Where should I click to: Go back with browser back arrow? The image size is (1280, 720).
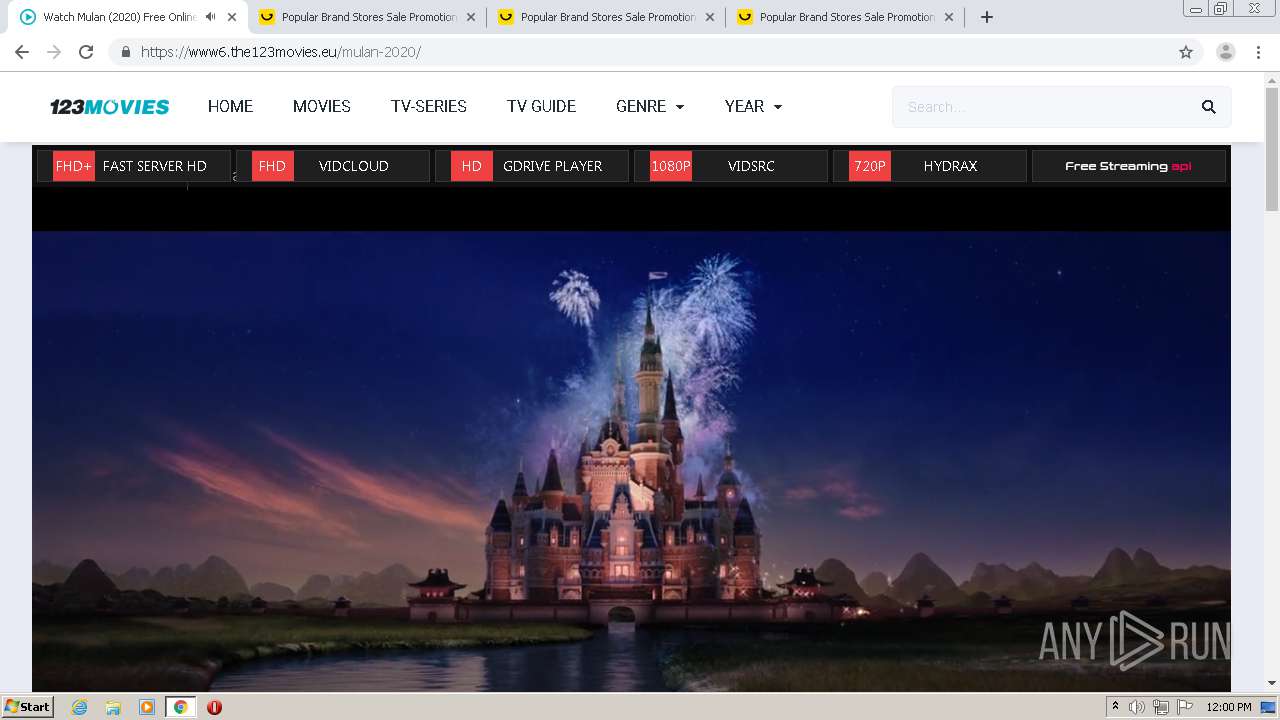pyautogui.click(x=22, y=52)
